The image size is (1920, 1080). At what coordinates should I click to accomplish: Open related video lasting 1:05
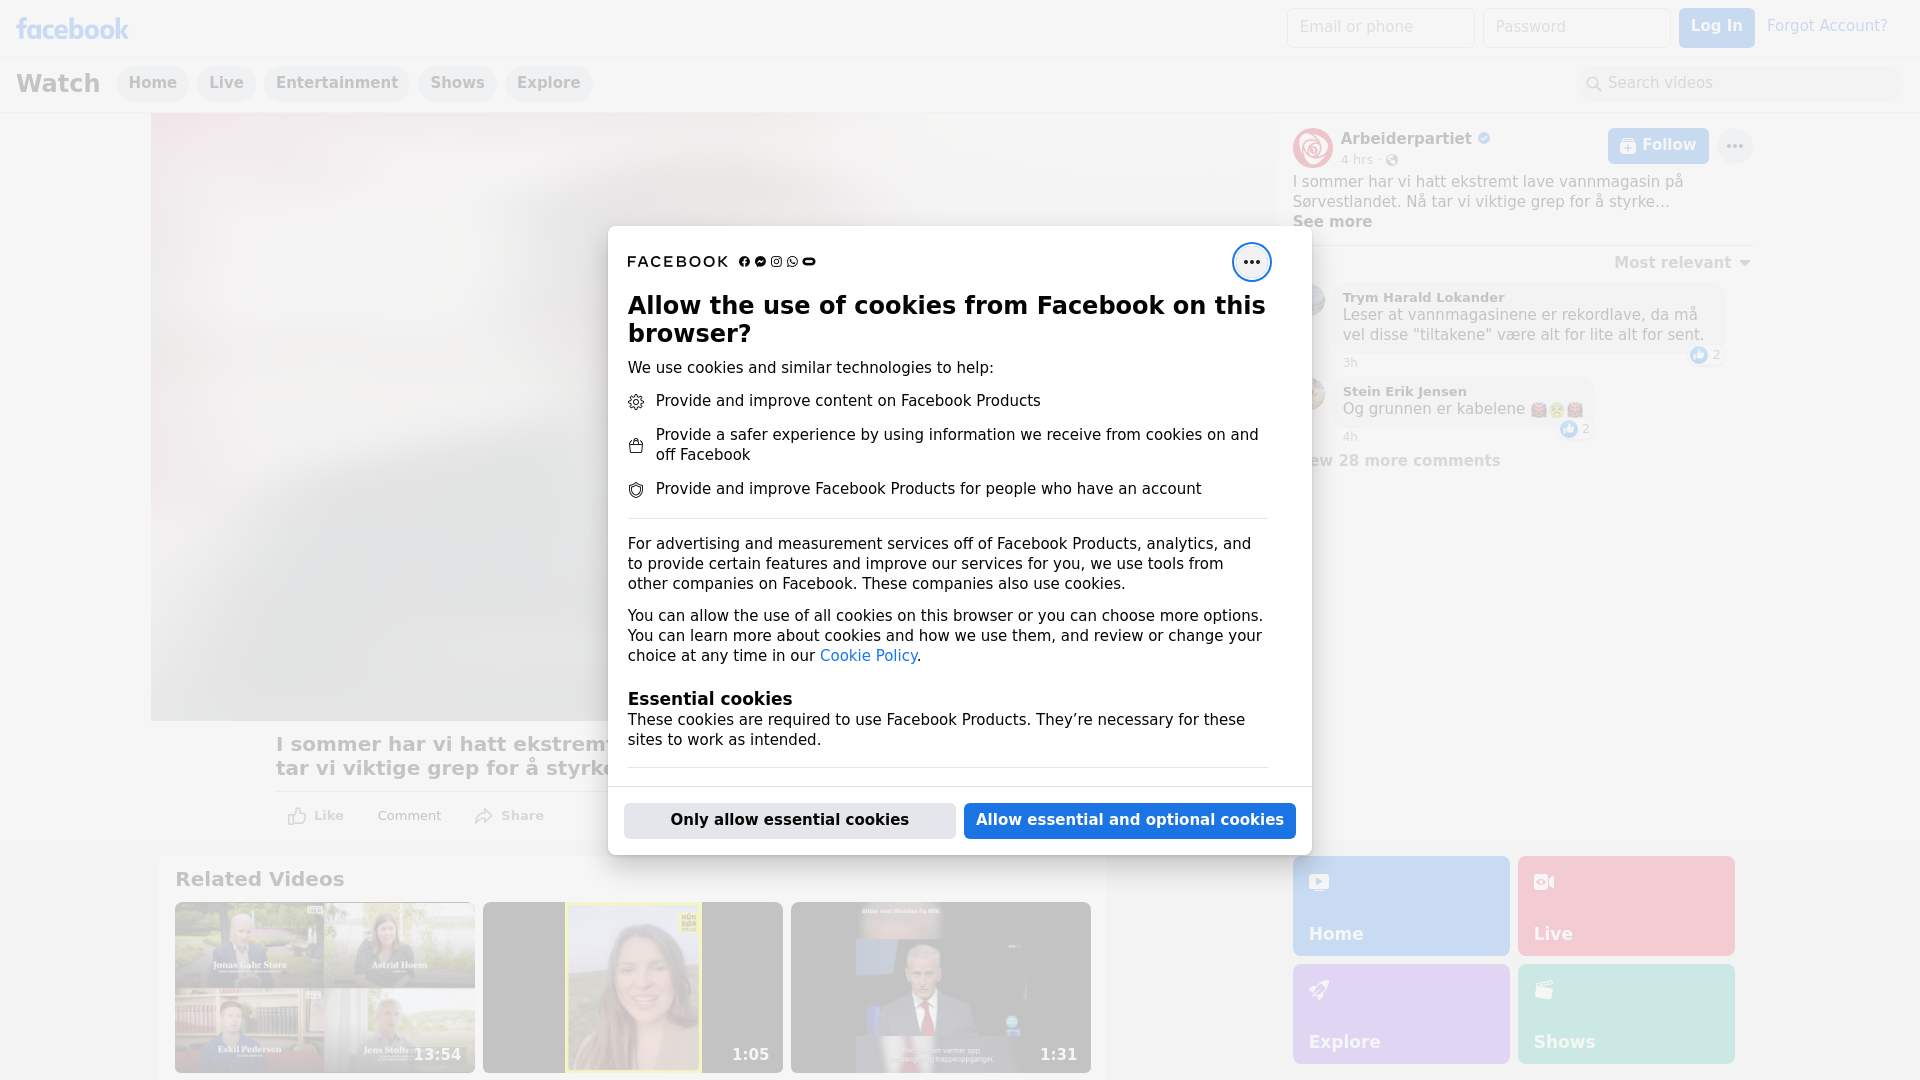pyautogui.click(x=633, y=988)
